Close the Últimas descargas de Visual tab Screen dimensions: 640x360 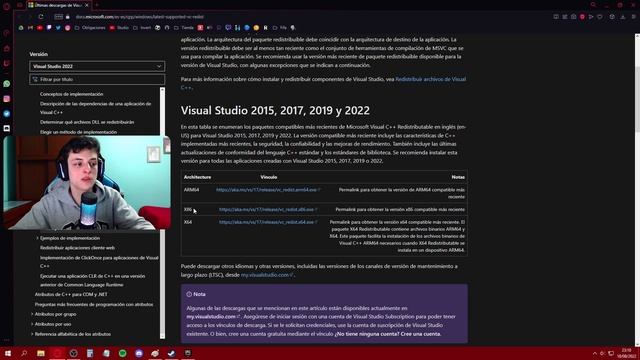point(87,5)
